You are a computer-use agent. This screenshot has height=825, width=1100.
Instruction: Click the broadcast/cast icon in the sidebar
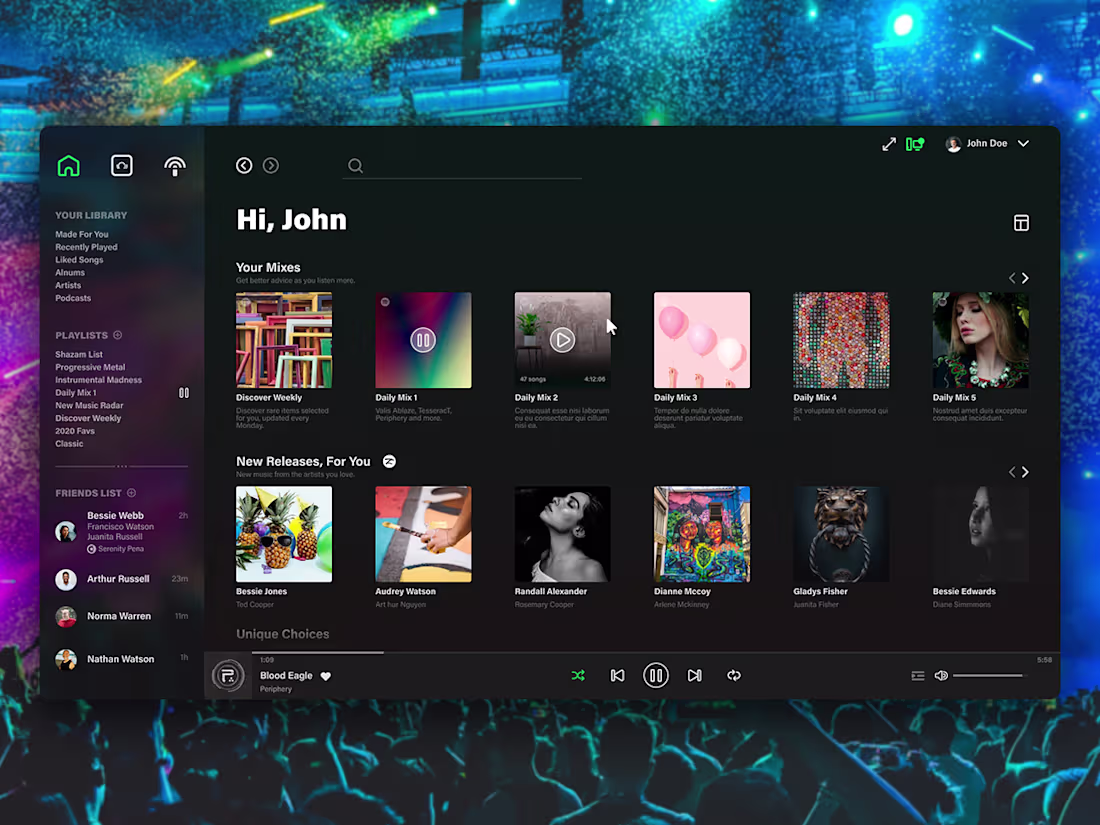[175, 165]
